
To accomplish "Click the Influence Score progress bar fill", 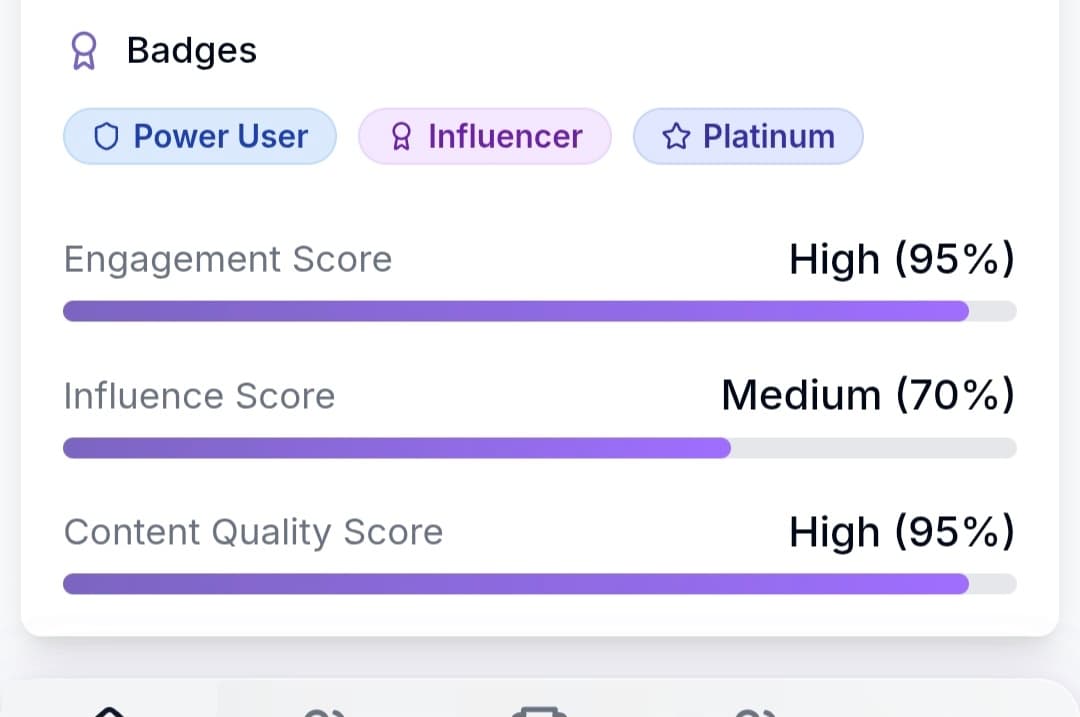I will (396, 448).
